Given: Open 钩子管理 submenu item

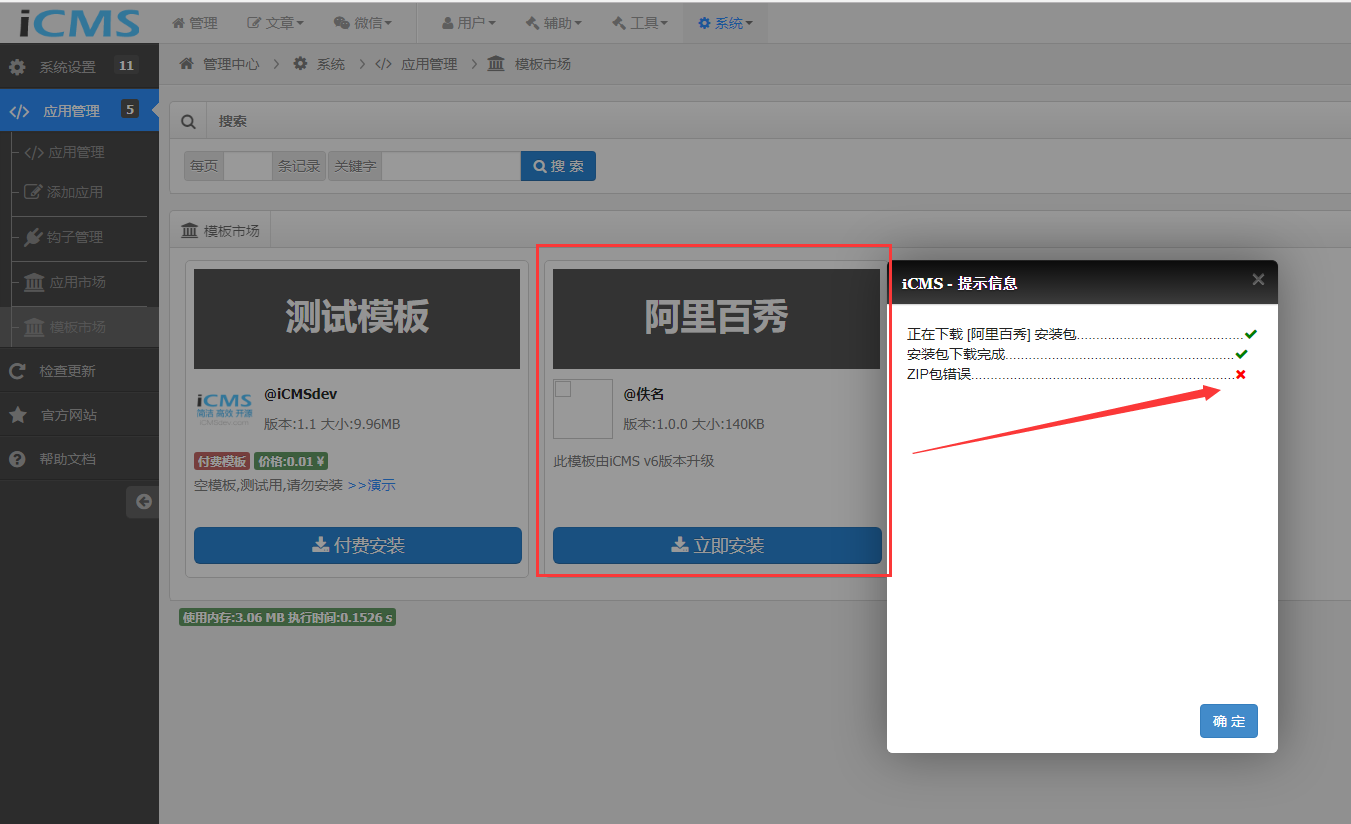Looking at the screenshot, I should click(75, 237).
